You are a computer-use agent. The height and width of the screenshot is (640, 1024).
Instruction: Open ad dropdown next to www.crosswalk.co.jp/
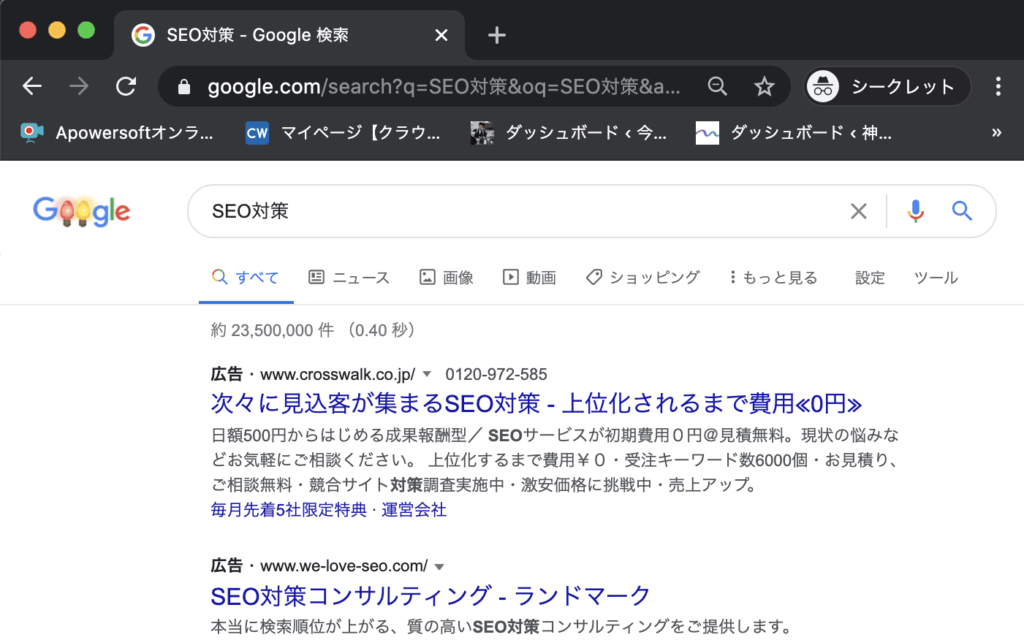pyautogui.click(x=426, y=374)
